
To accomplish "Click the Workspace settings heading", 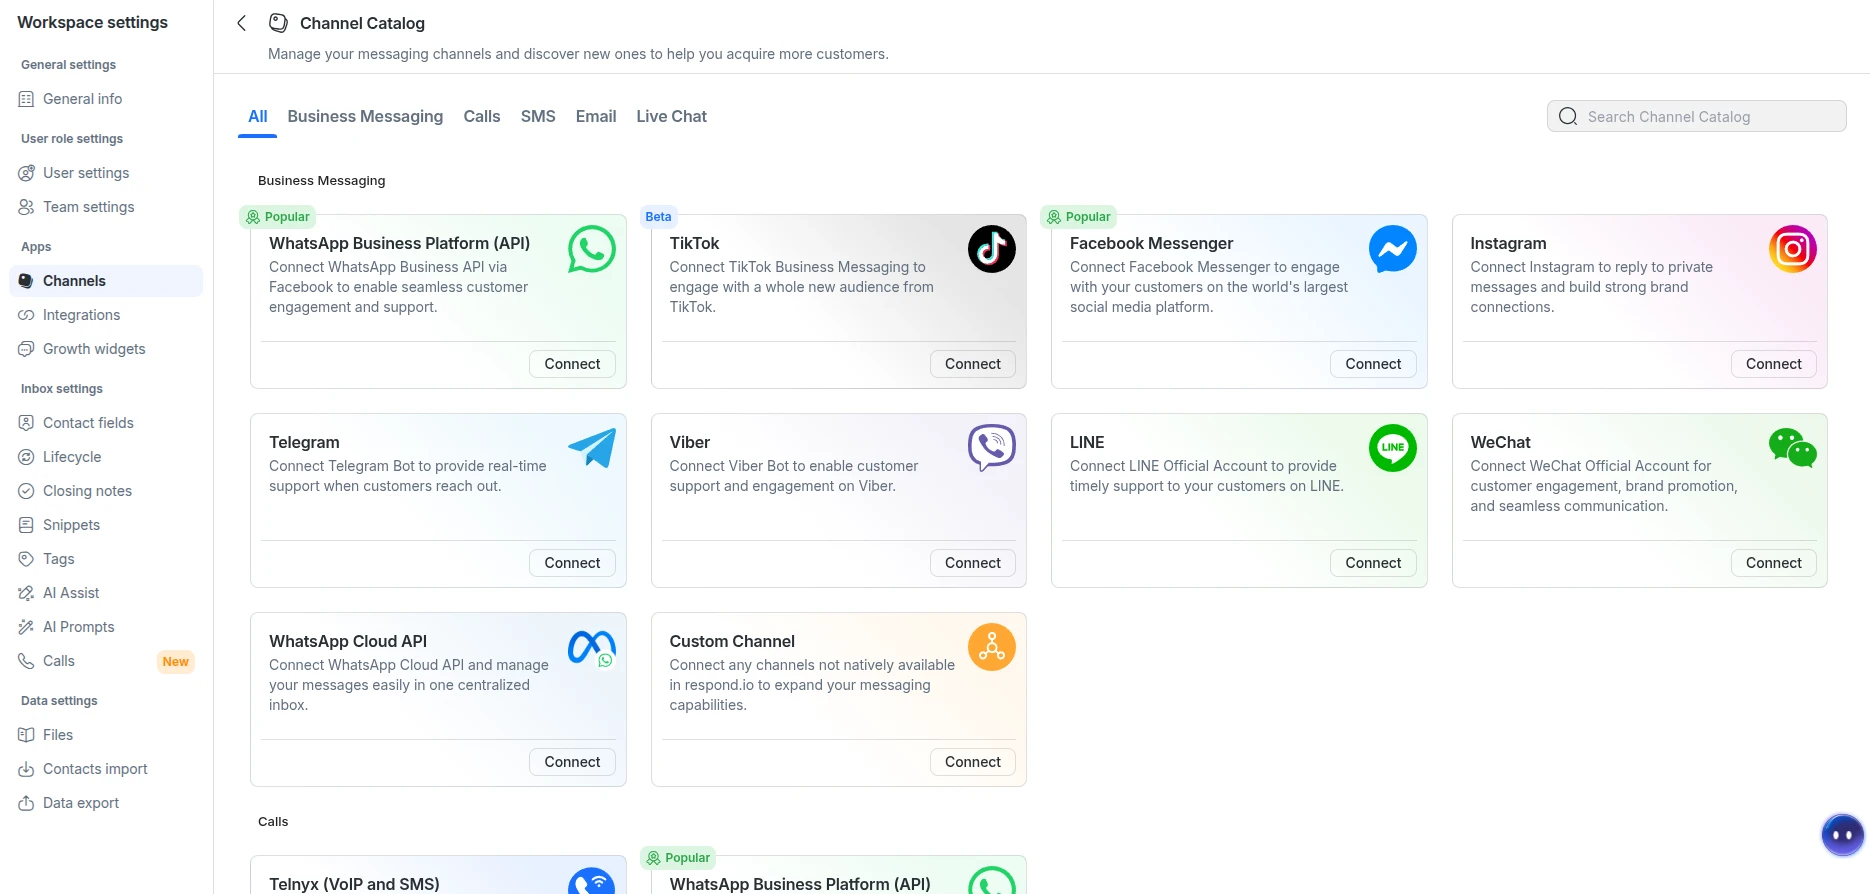I will click(93, 22).
